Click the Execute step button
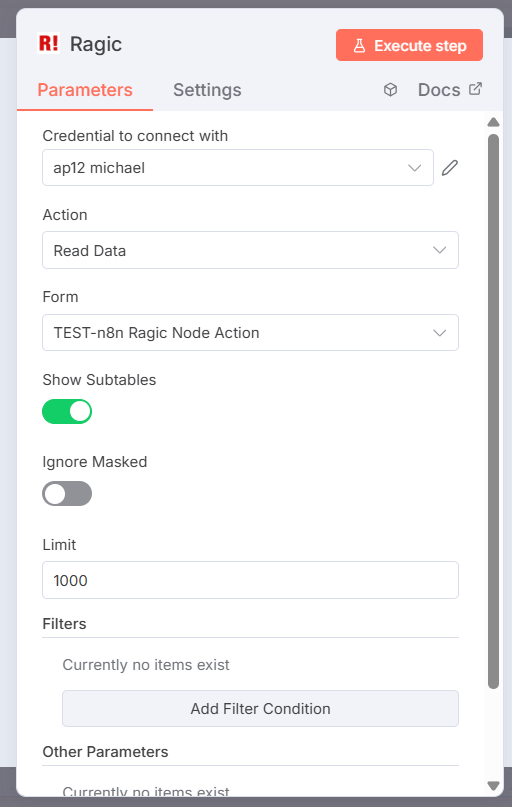Image resolution: width=512 pixels, height=807 pixels. [410, 45]
